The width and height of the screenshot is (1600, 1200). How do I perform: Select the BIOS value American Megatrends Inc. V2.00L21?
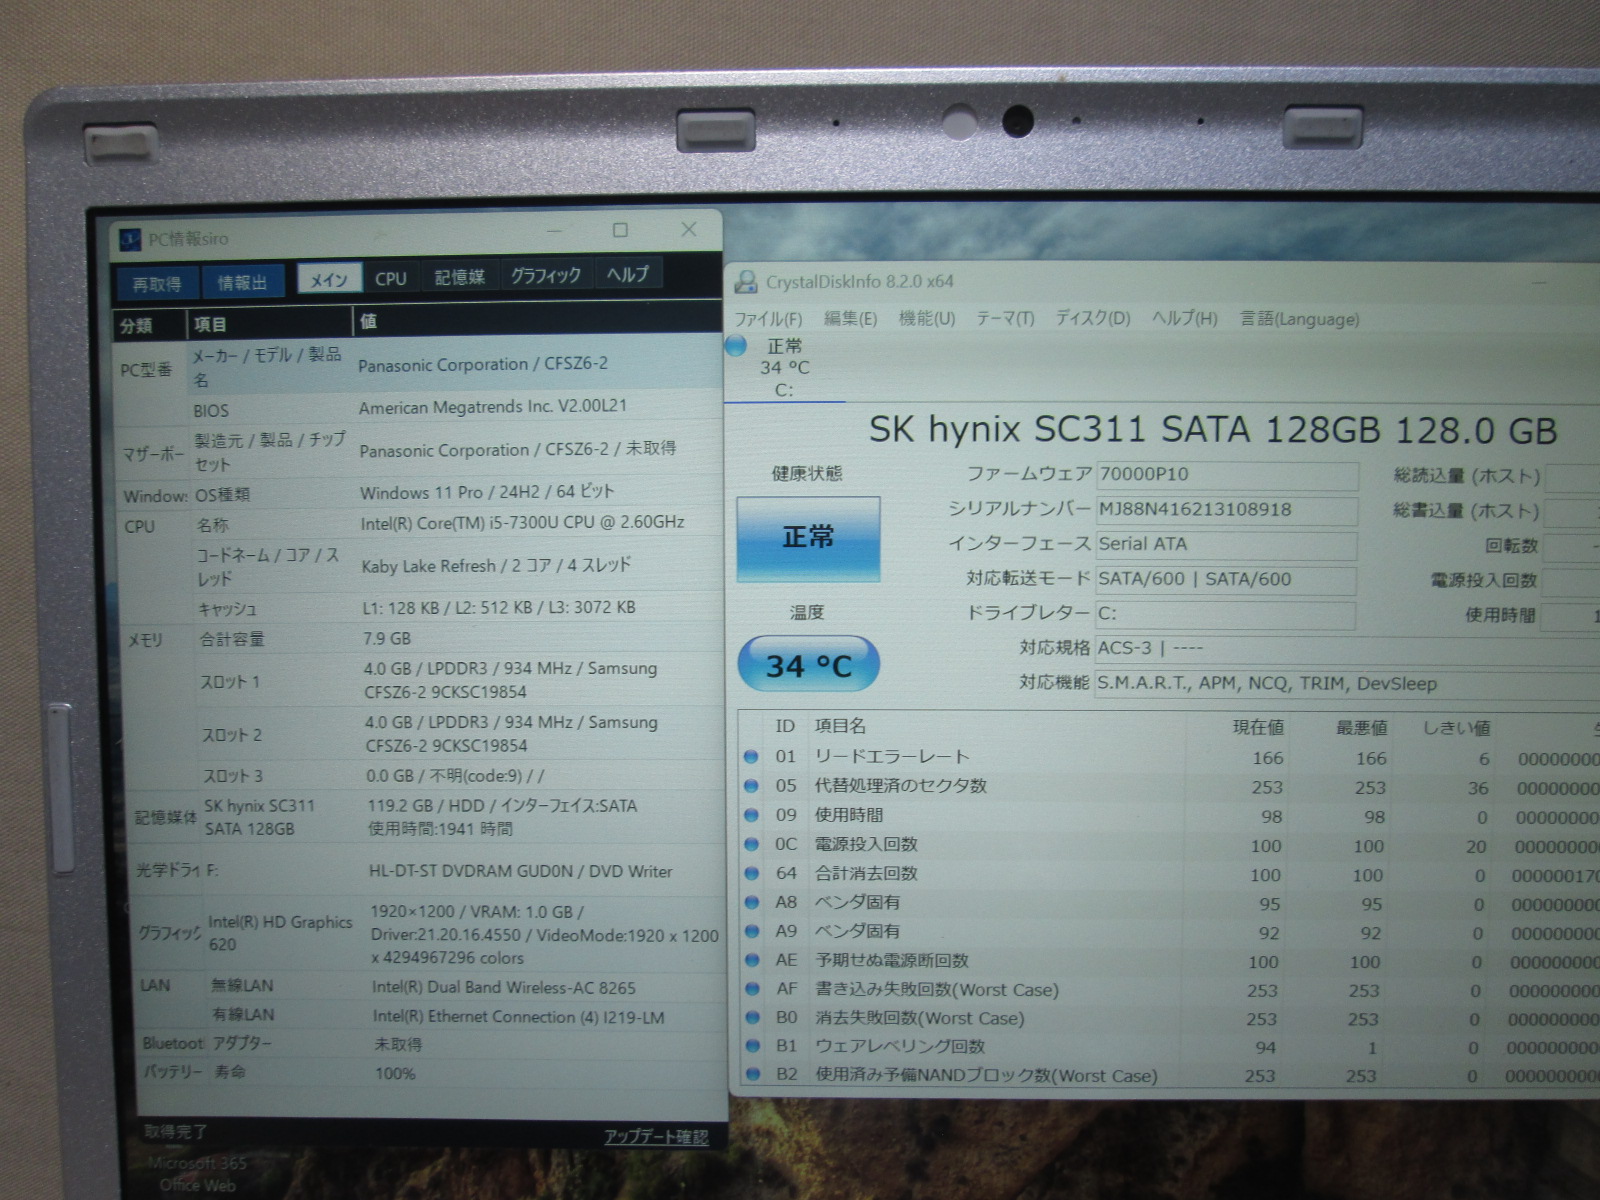(x=493, y=406)
